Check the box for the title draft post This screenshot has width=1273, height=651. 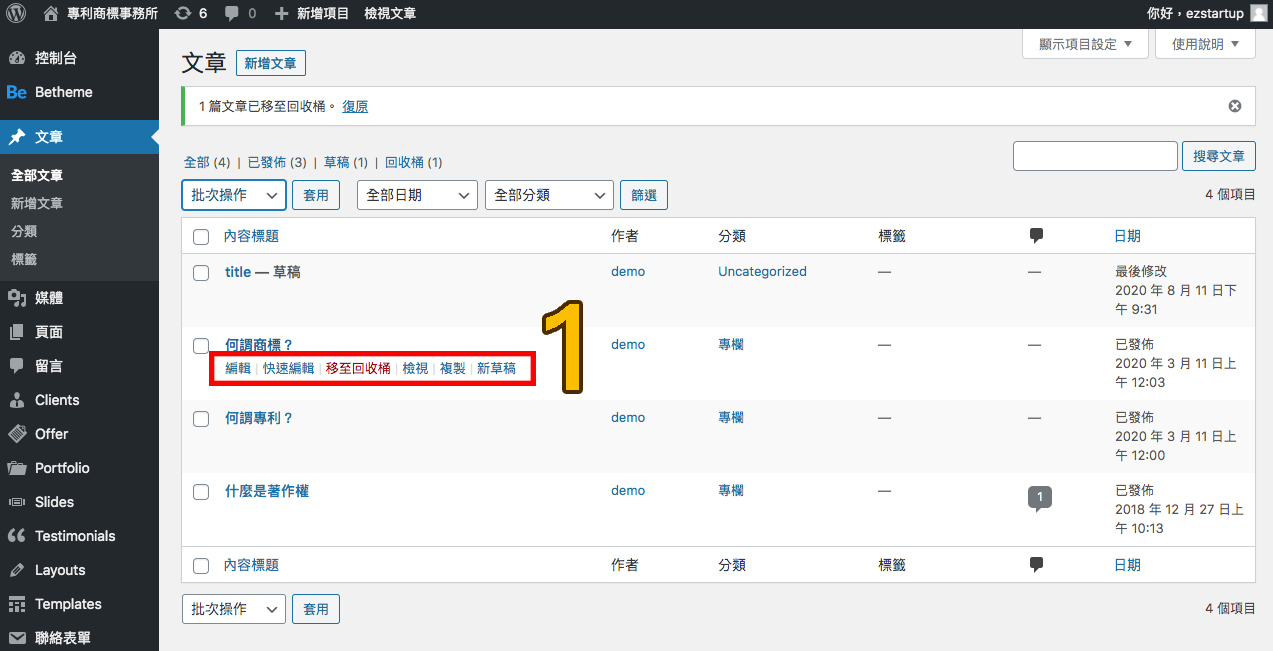[x=201, y=272]
